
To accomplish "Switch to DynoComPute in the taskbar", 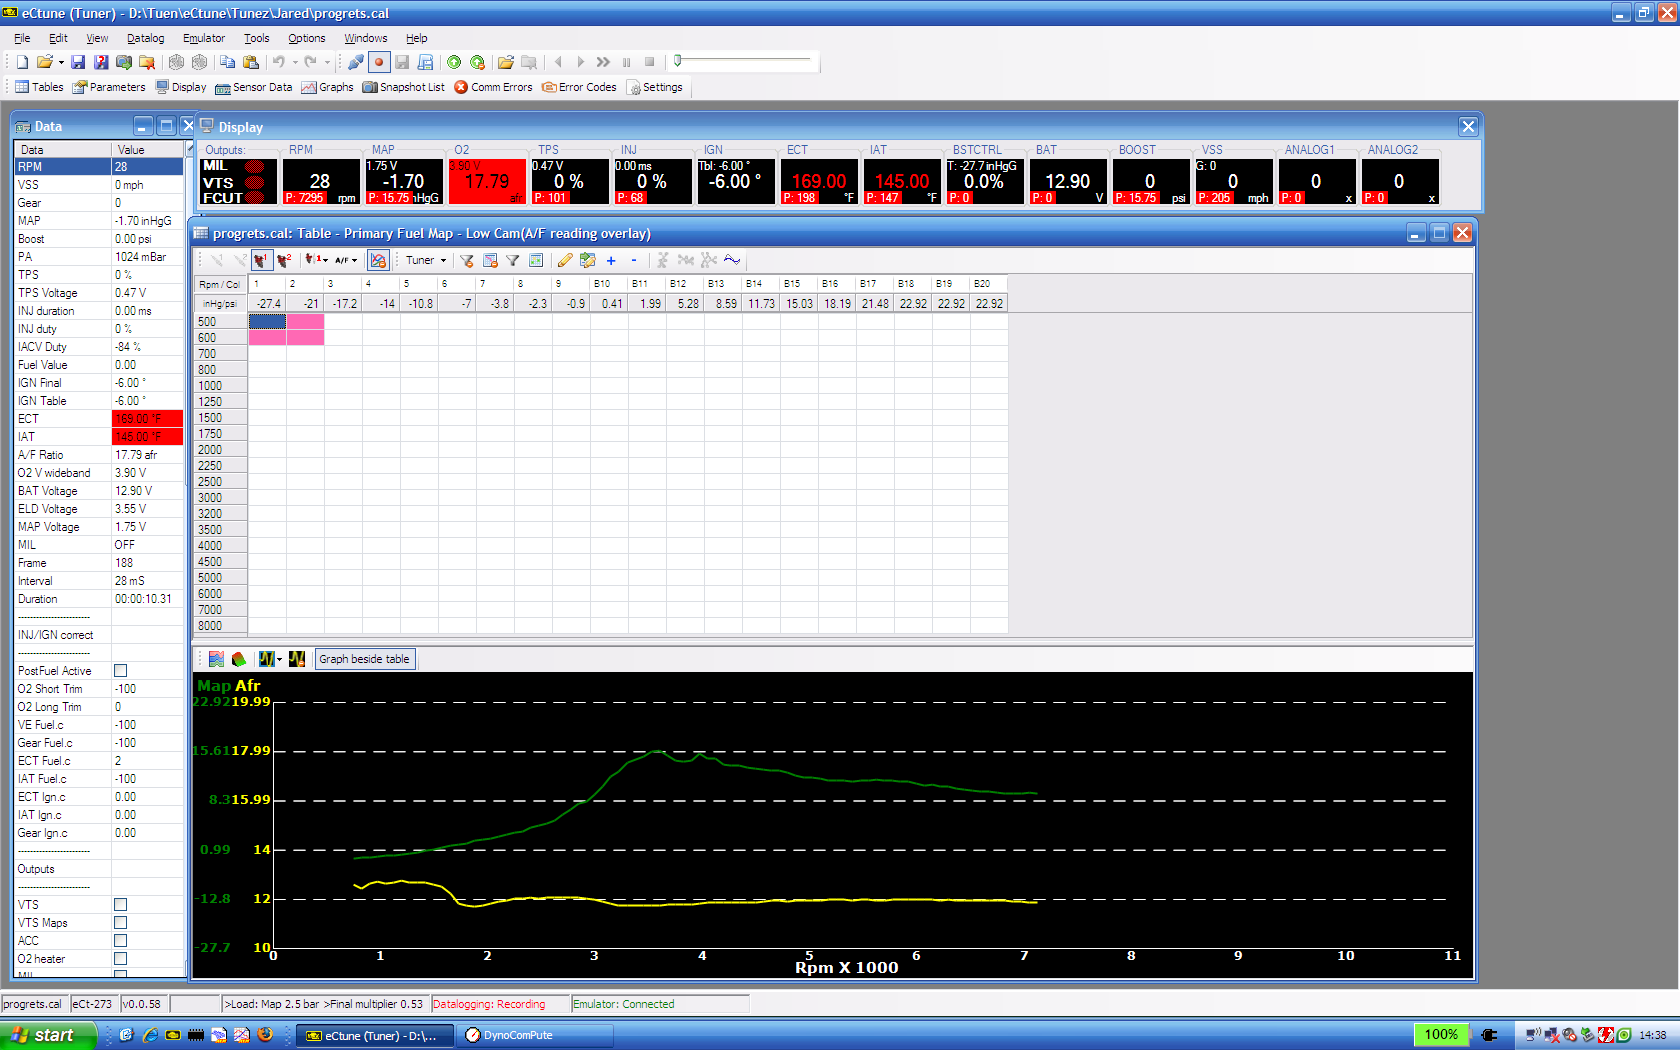I will point(537,1035).
